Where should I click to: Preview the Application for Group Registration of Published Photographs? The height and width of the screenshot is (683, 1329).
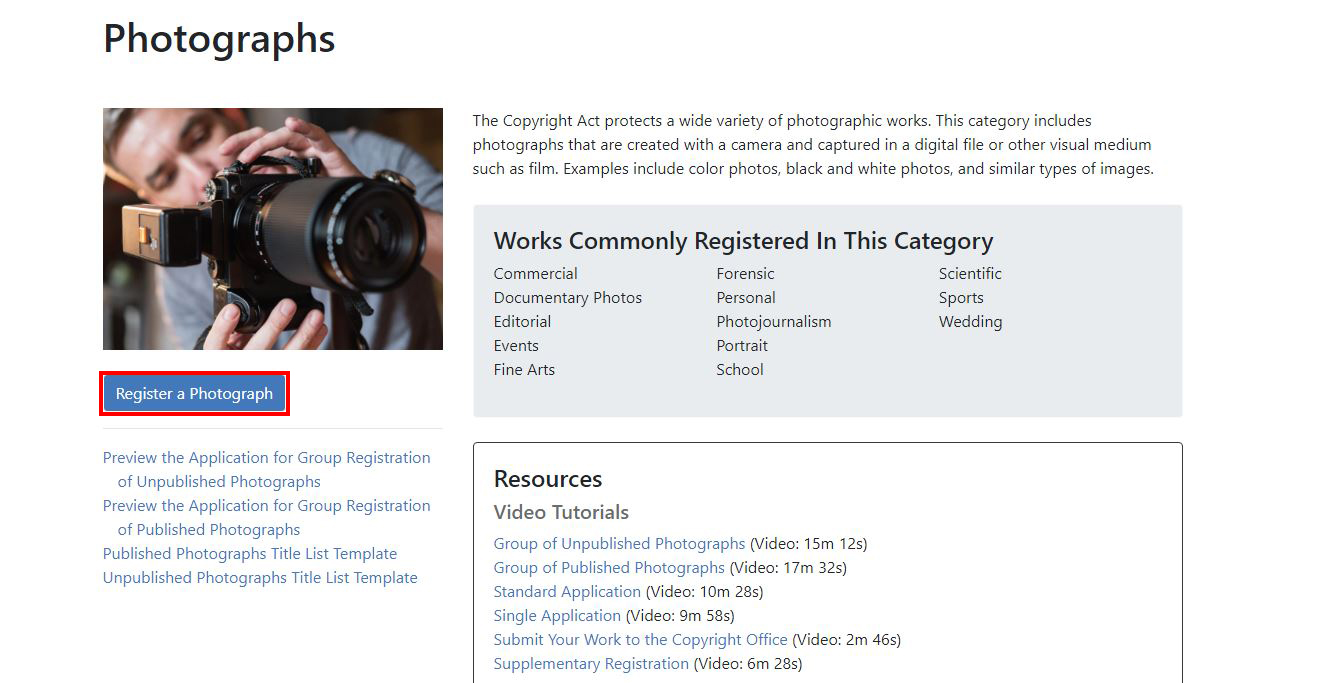click(266, 517)
